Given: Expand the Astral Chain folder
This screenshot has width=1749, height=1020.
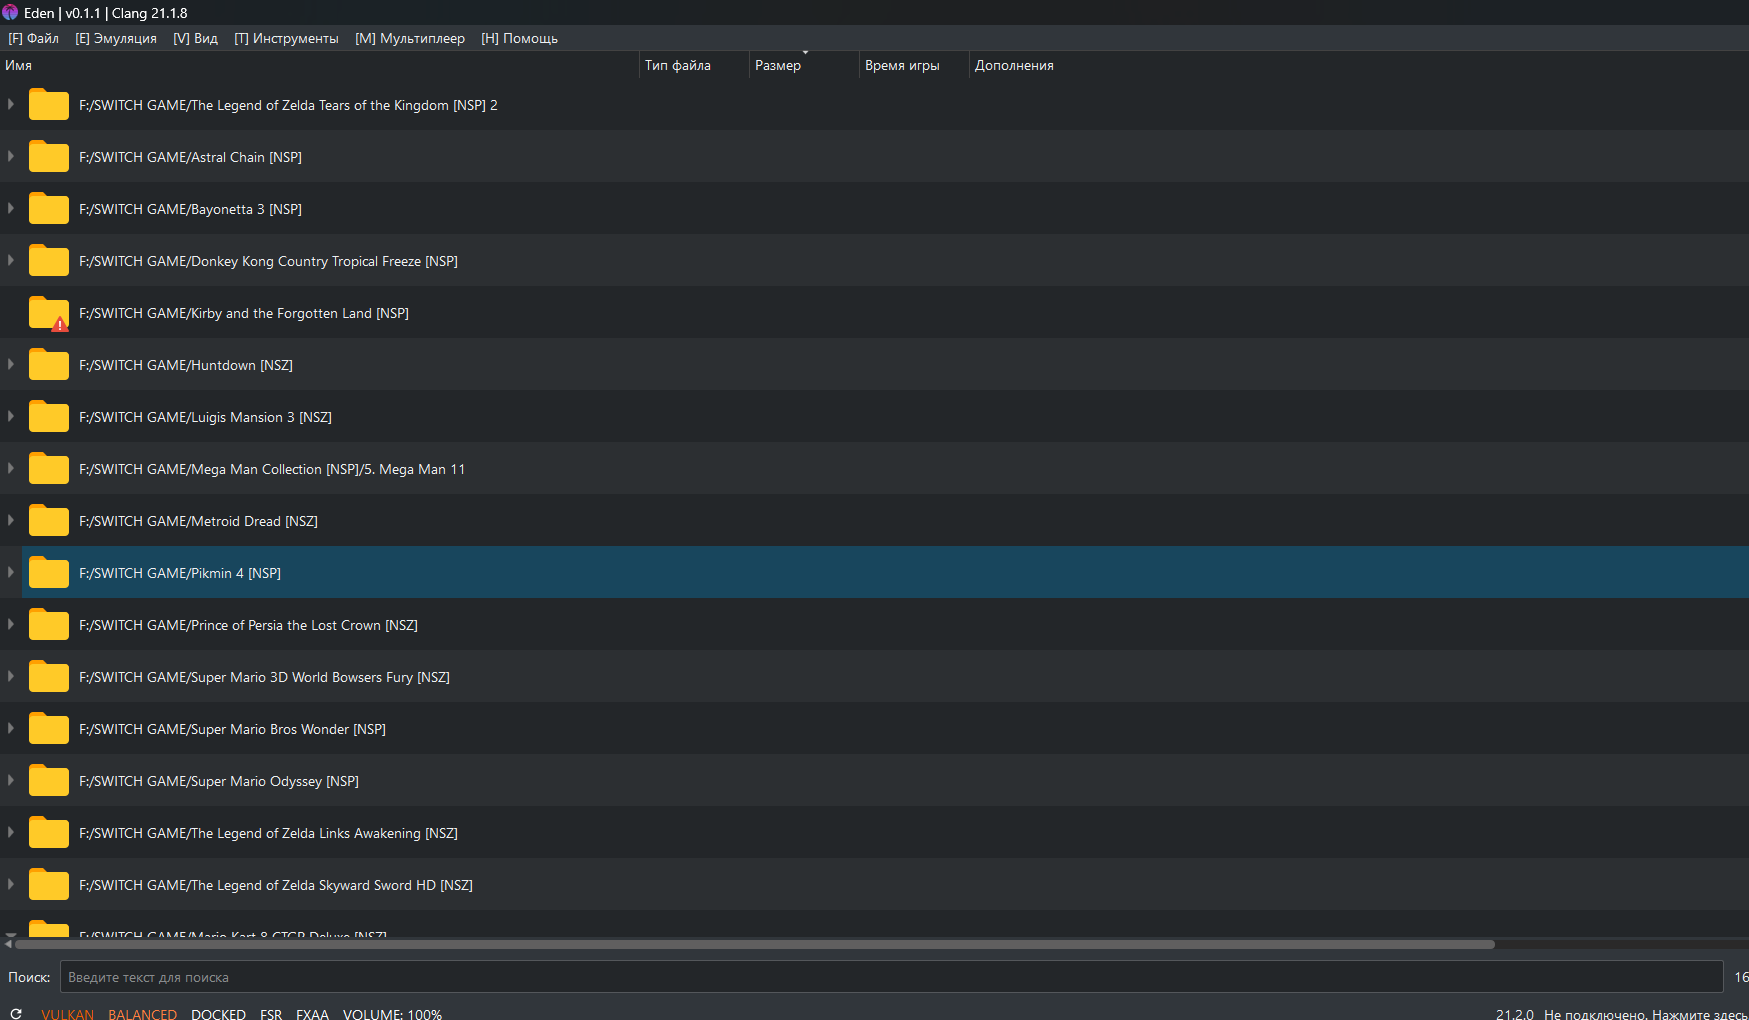Looking at the screenshot, I should 11,156.
